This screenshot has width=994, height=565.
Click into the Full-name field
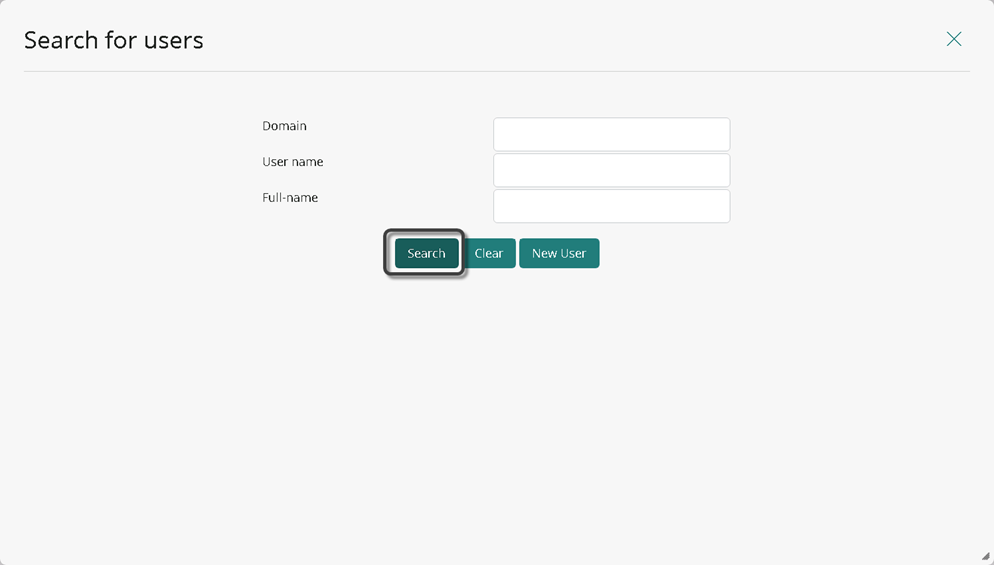[612, 206]
